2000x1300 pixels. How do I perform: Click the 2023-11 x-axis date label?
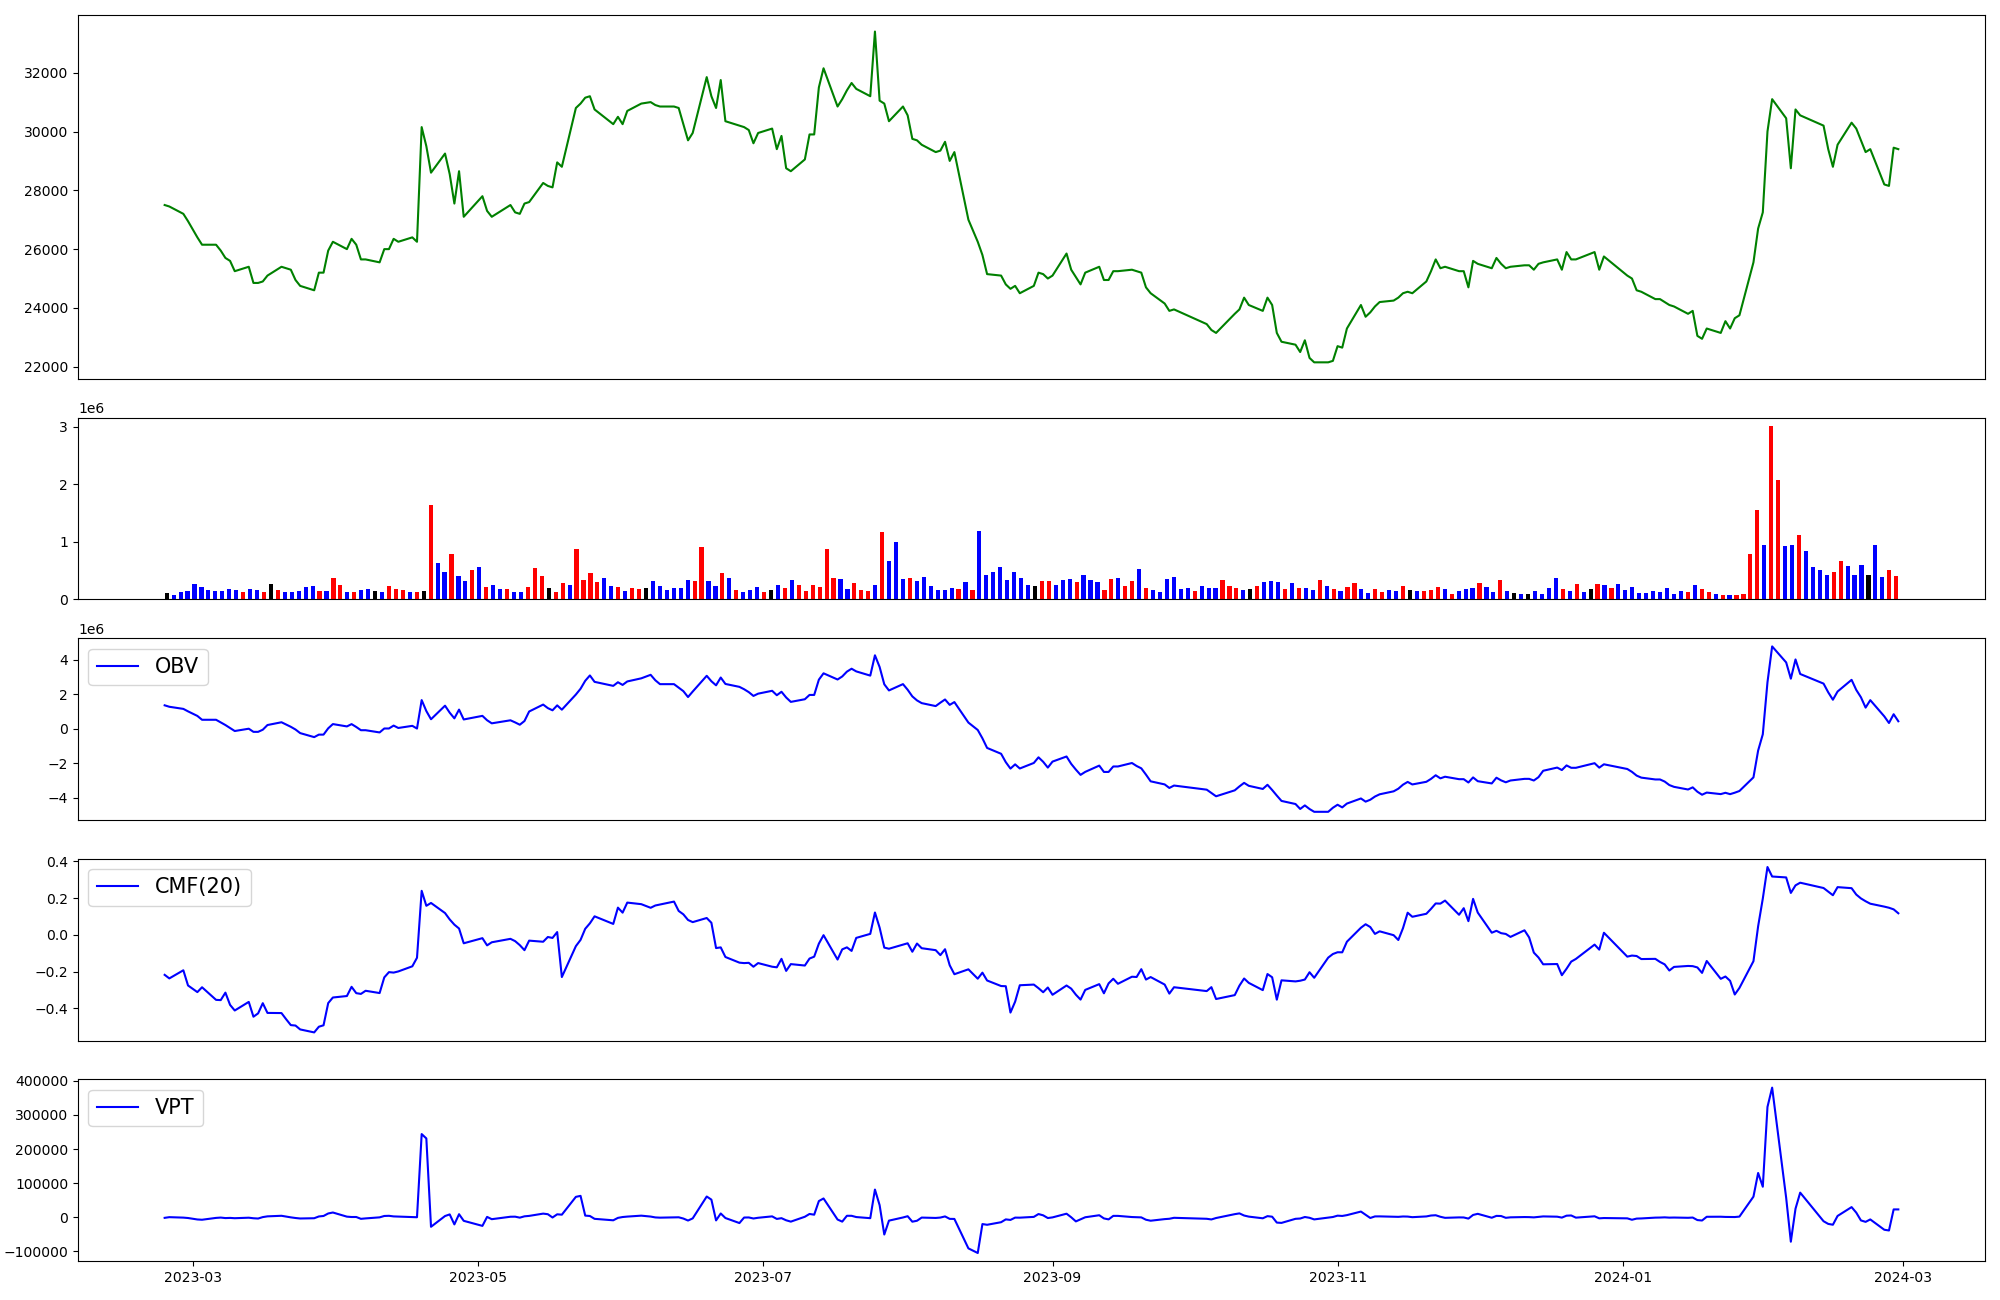1337,1277
